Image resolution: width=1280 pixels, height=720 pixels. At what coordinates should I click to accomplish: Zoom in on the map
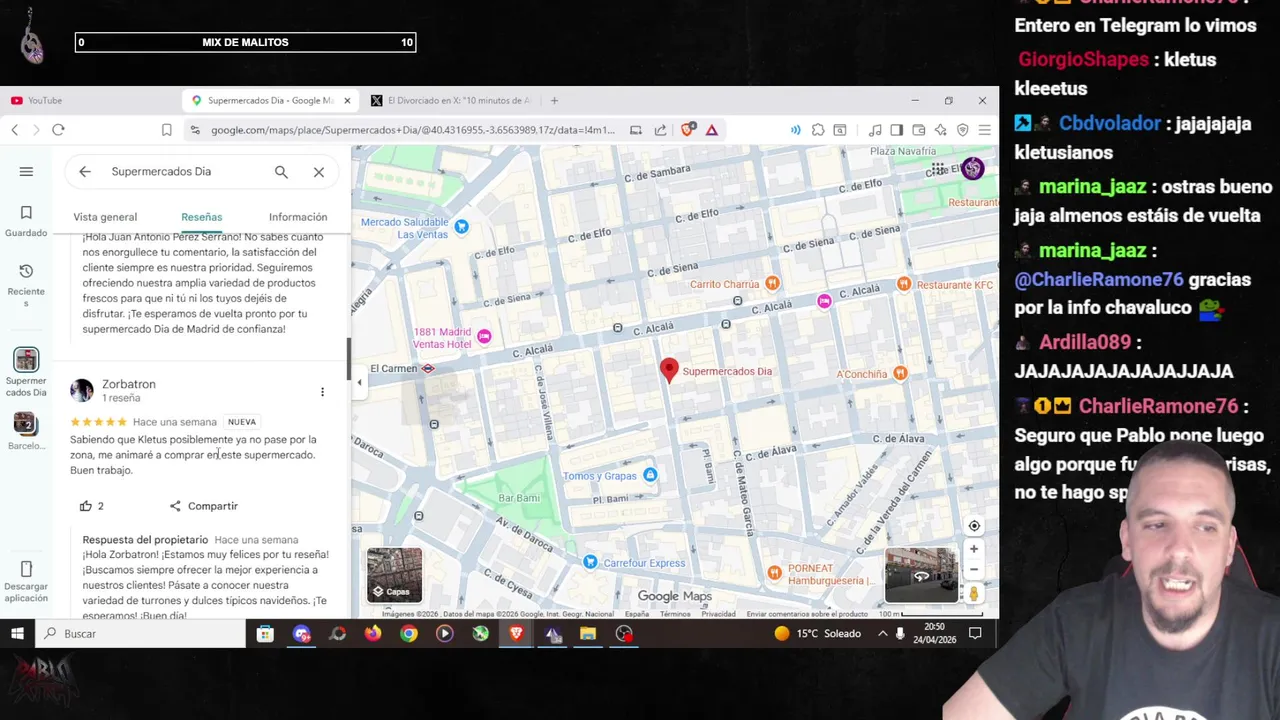(x=974, y=549)
